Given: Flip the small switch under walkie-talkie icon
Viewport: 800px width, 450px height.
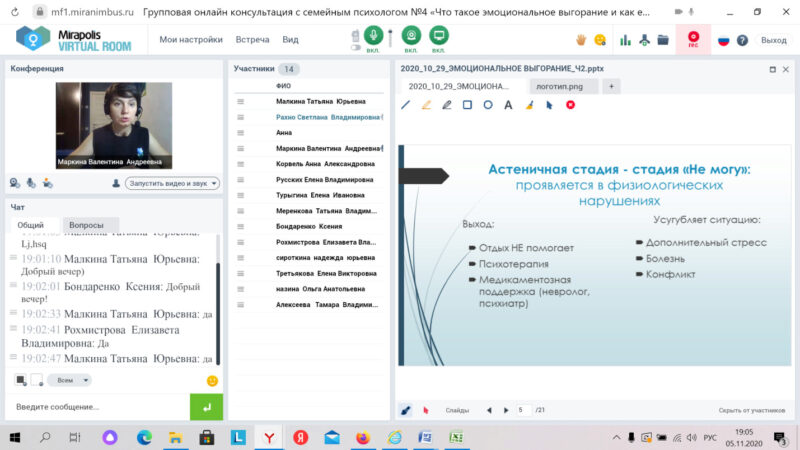Looking at the screenshot, I should 356,47.
